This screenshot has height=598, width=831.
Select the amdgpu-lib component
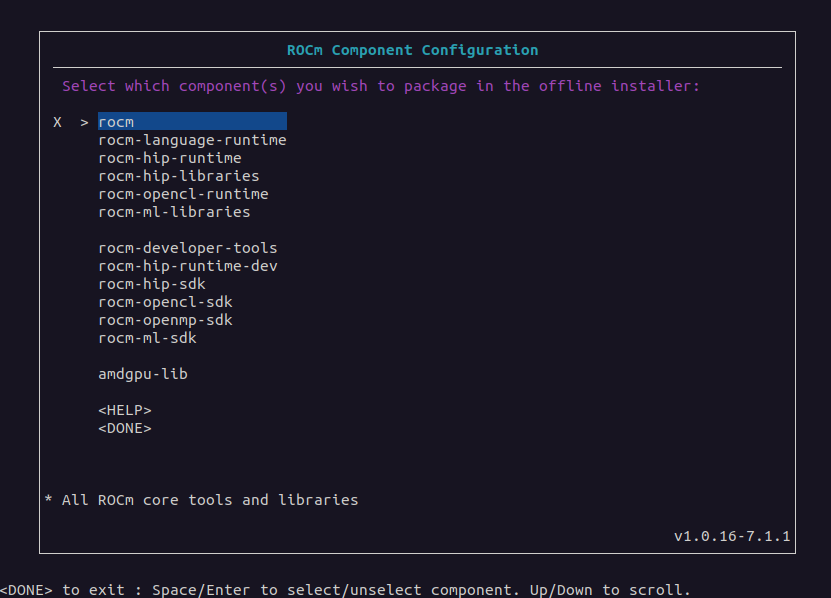coord(142,374)
